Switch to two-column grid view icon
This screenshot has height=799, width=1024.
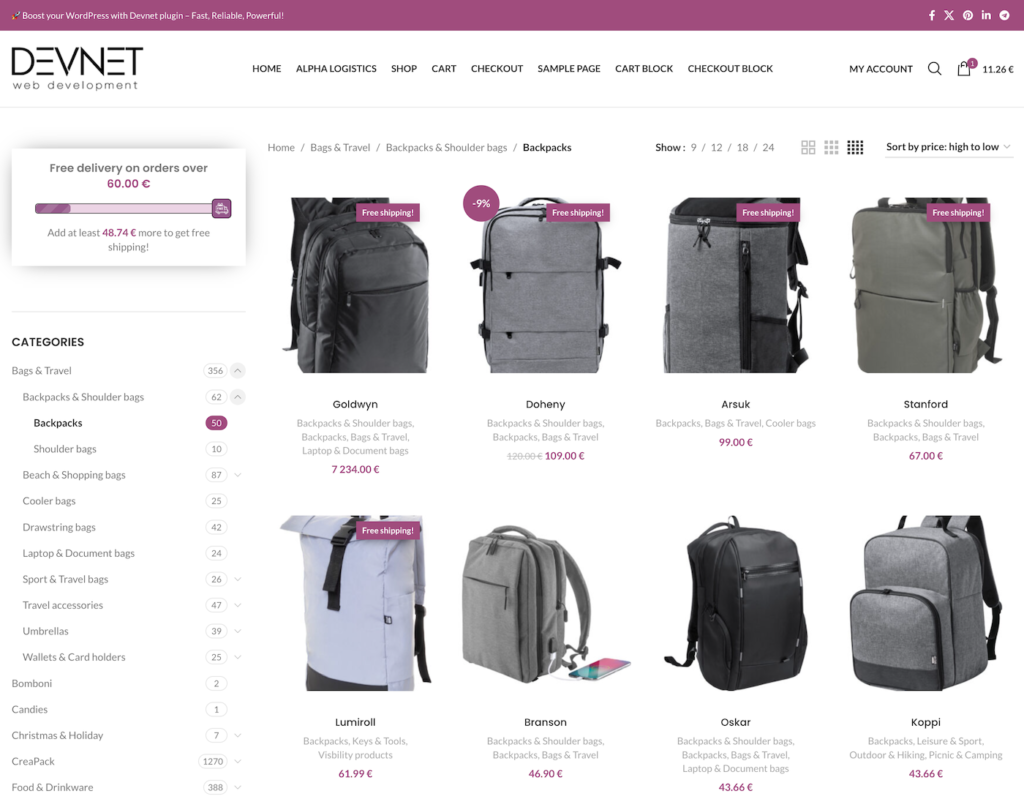[x=808, y=147]
